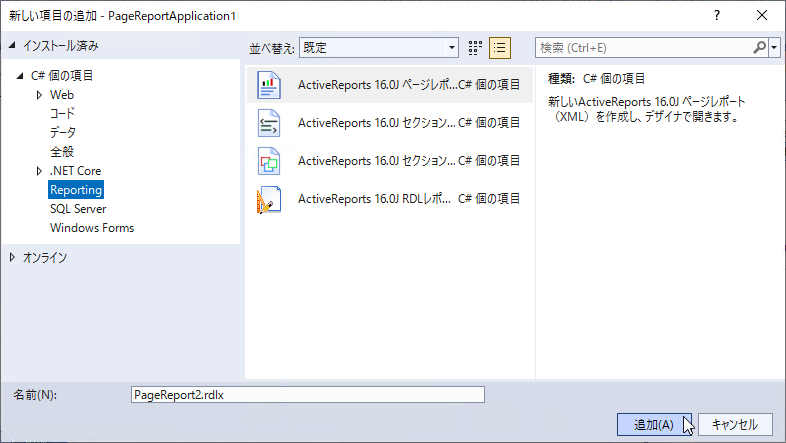Switch to small icons list view

[500, 48]
